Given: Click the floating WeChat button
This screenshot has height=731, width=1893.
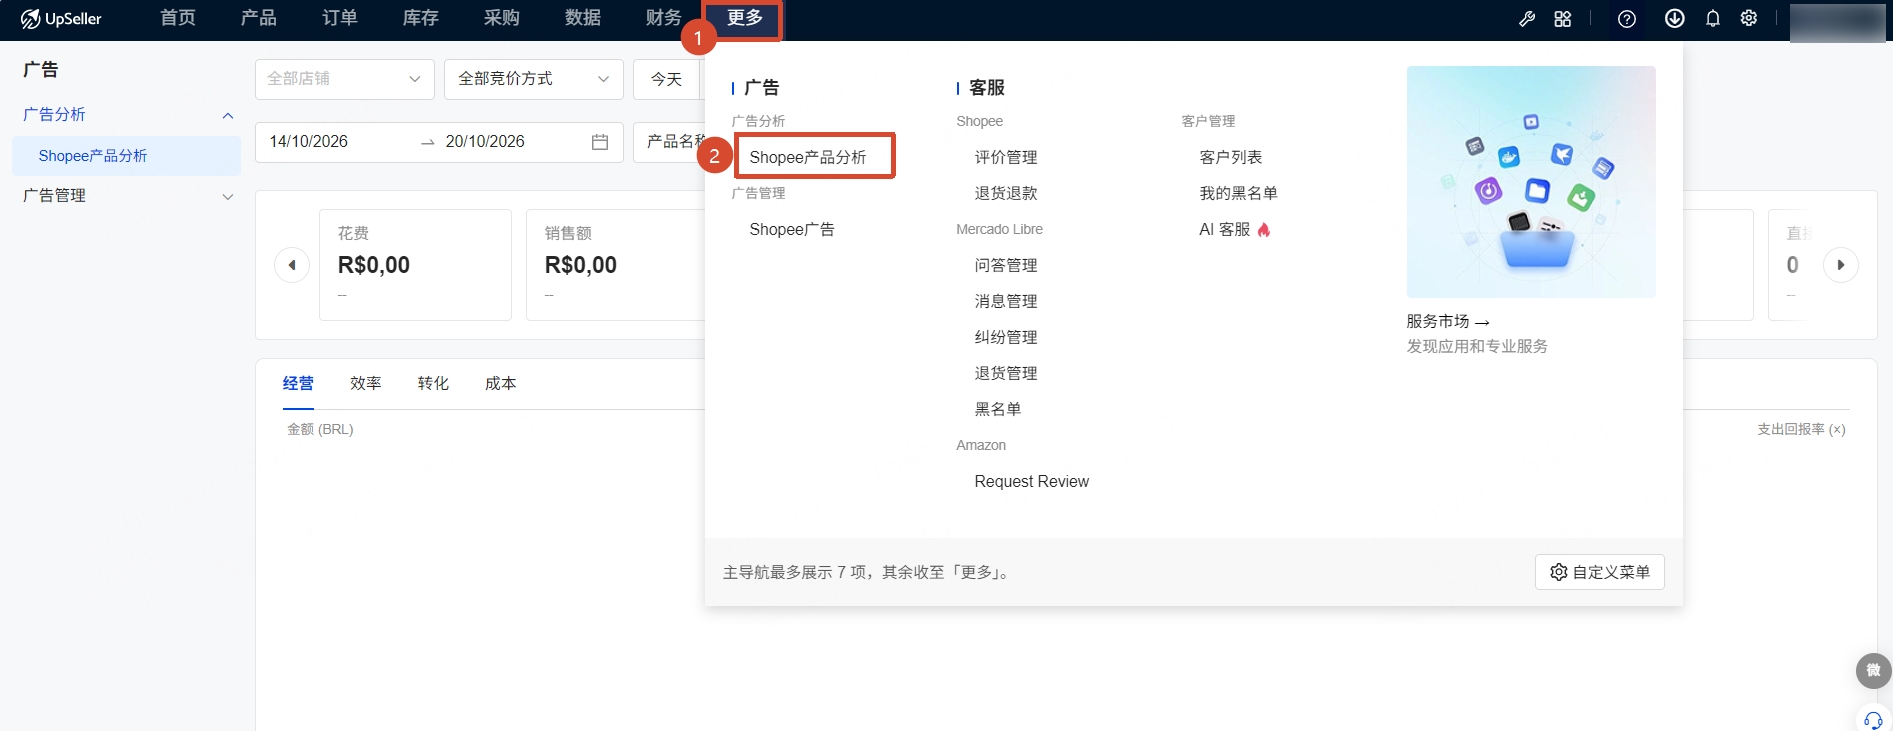Looking at the screenshot, I should coord(1874,671).
